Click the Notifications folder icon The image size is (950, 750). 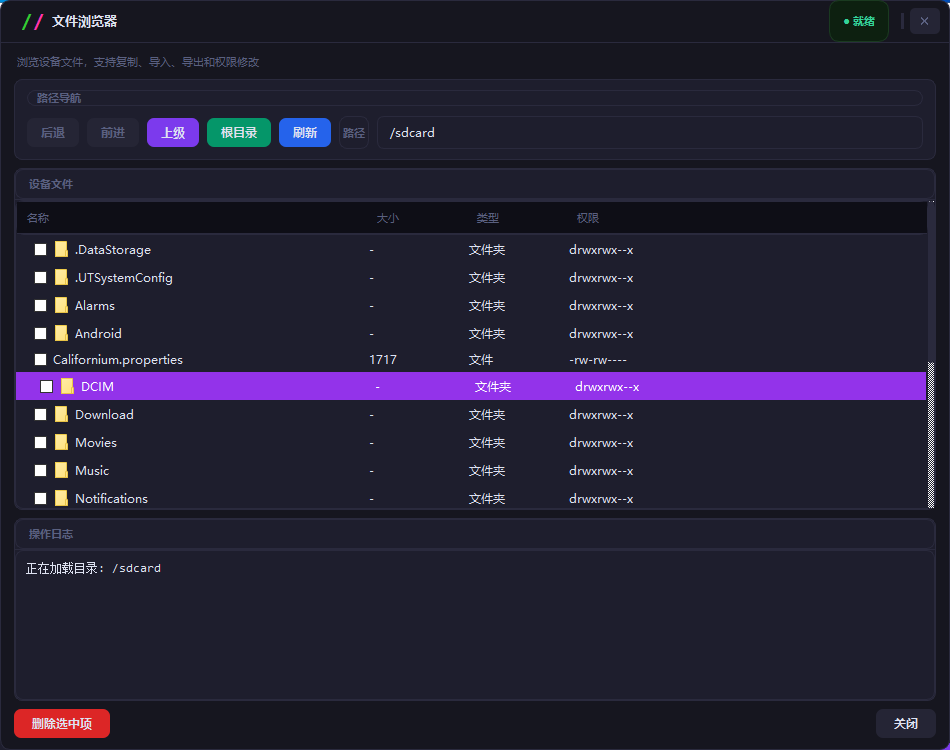61,498
